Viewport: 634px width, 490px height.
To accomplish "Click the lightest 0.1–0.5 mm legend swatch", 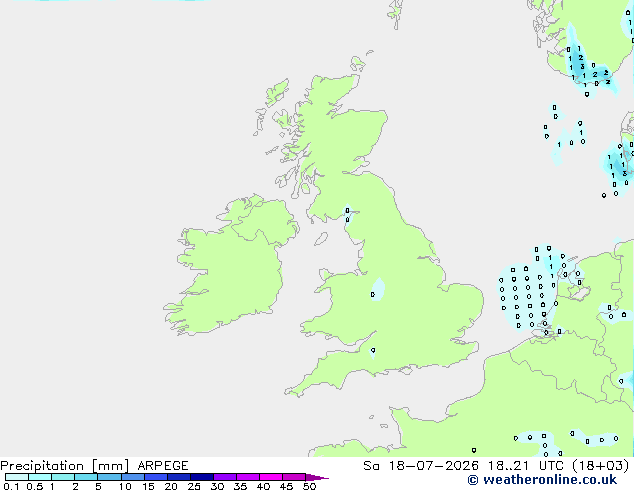I will click(17, 477).
